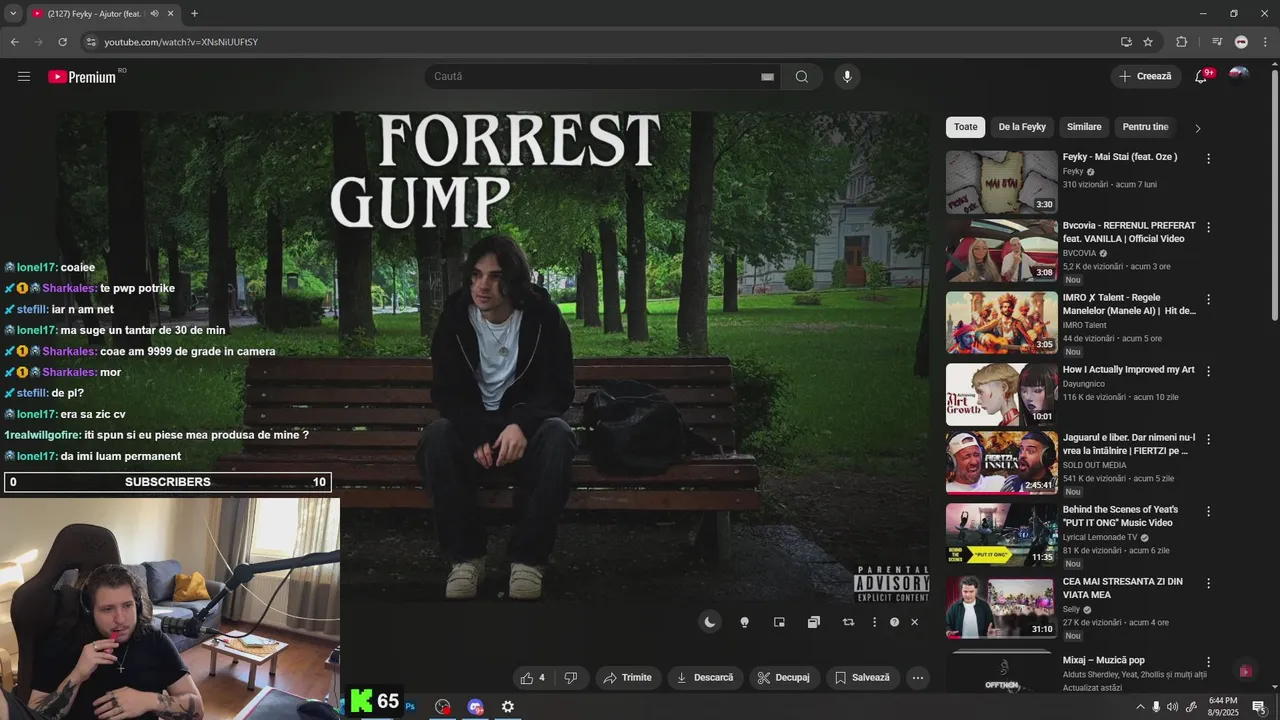This screenshot has height=720, width=1280.
Task: Download the video with Descarcă
Action: 705,678
